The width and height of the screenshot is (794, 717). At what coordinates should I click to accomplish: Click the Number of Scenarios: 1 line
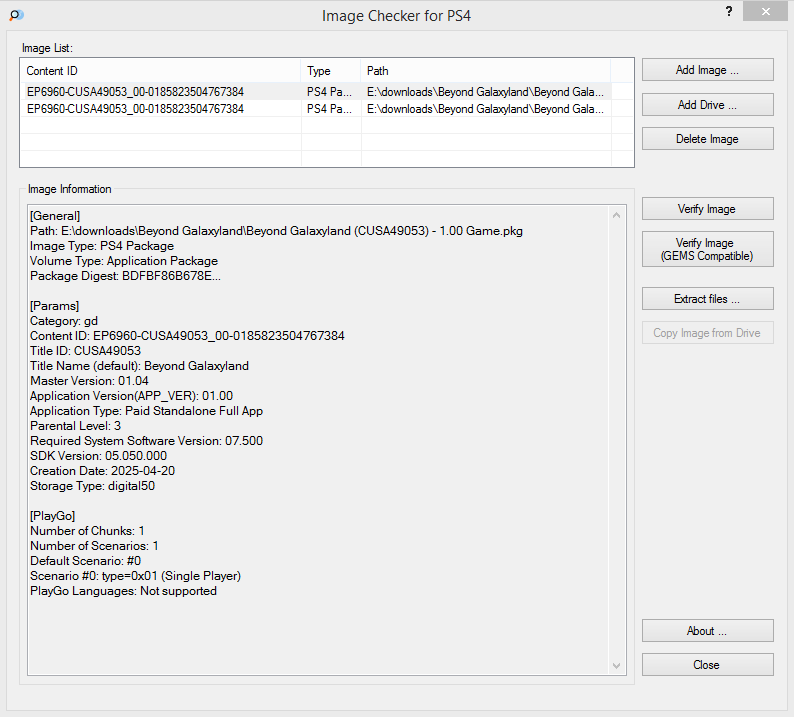[94, 546]
